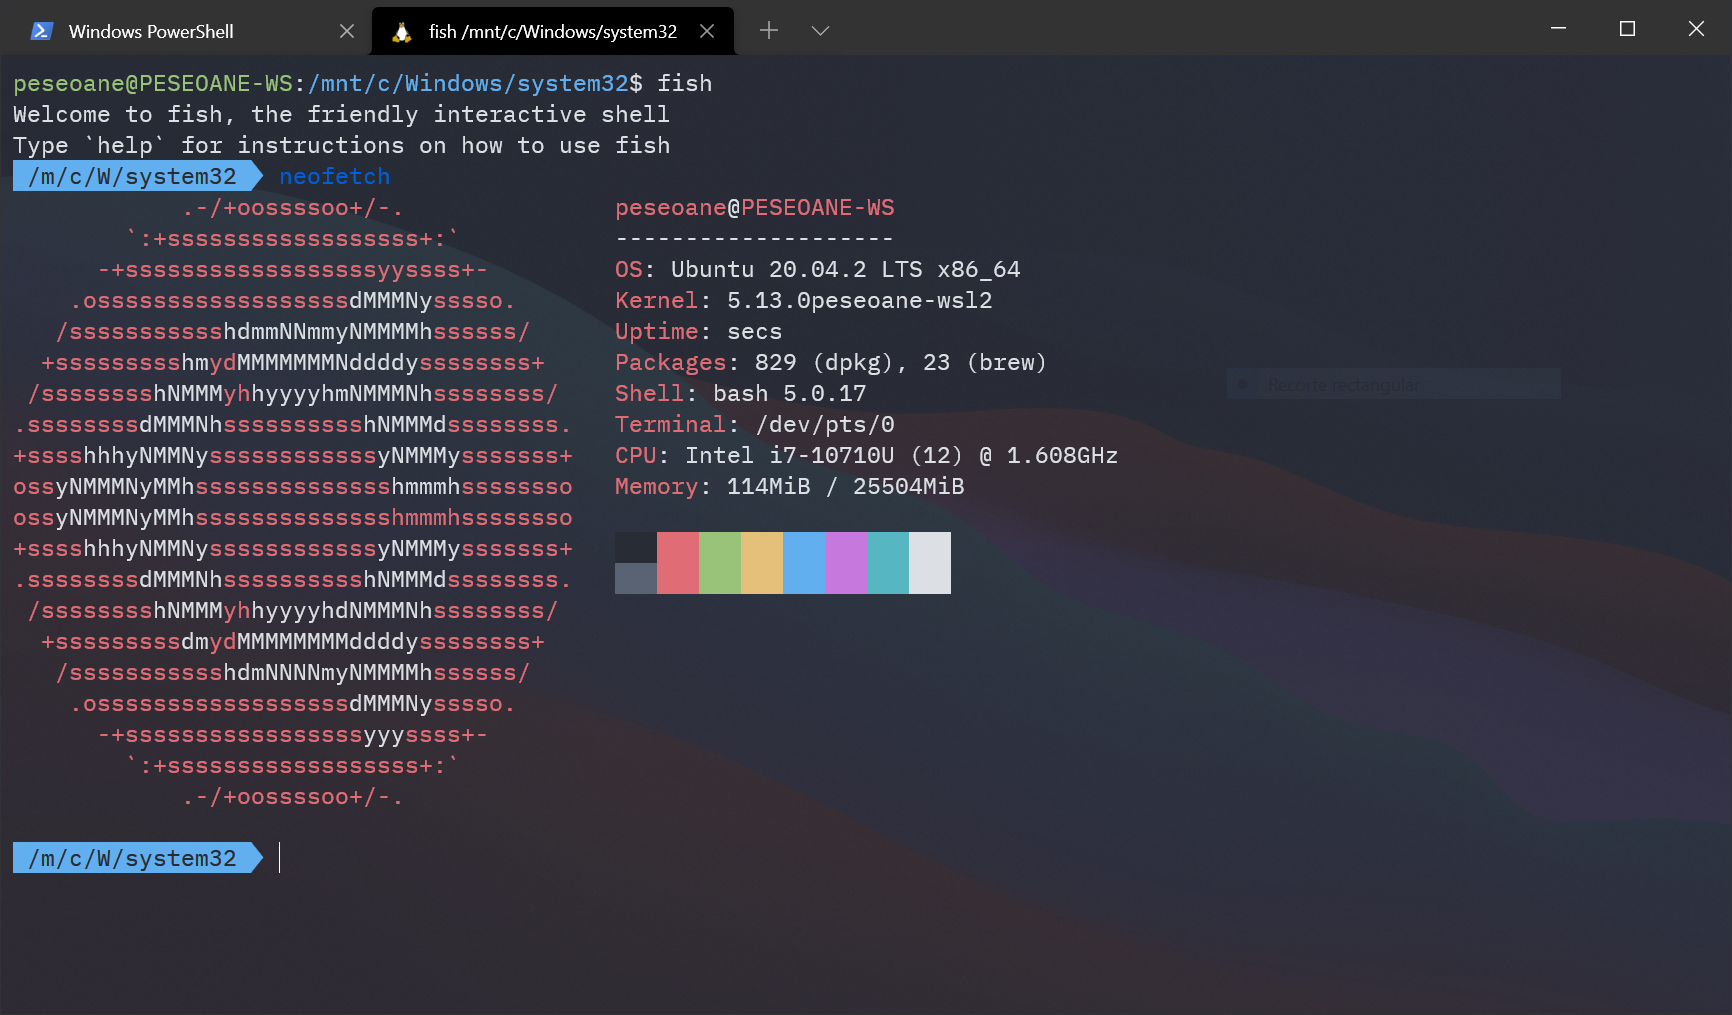Click the cyan color swatch in neofetch palette
1732x1015 pixels.
(x=888, y=563)
